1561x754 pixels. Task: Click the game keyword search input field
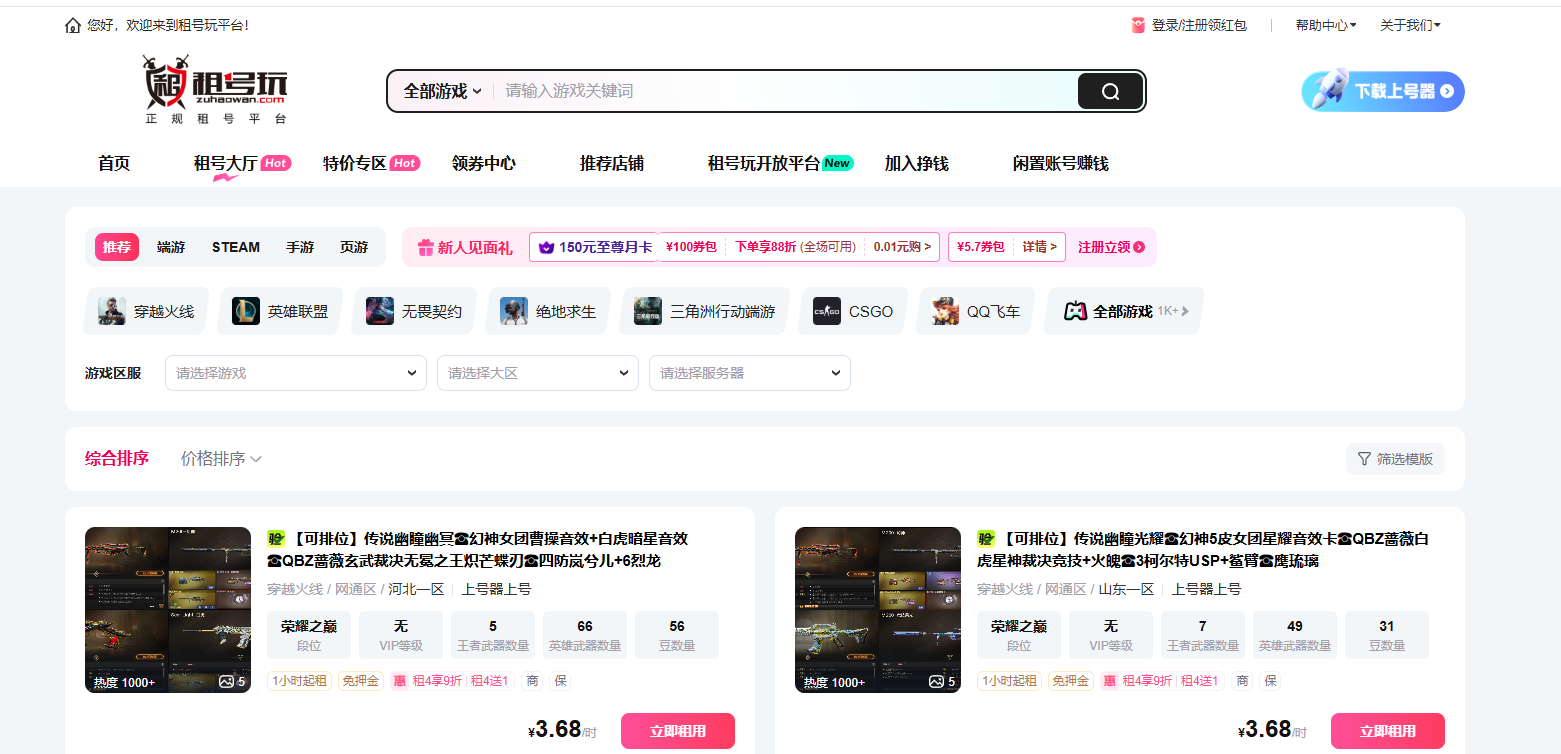click(700, 90)
